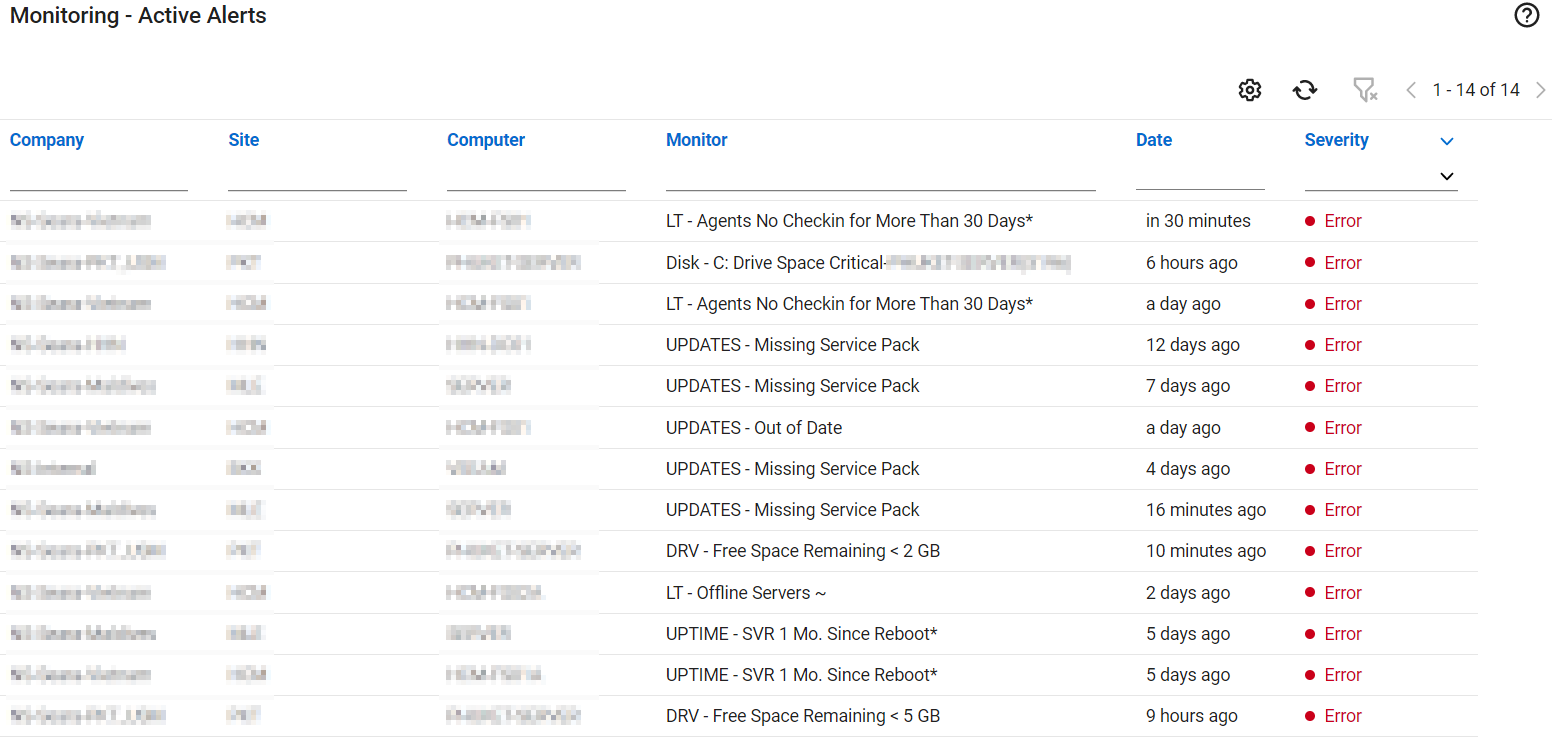1552x740 pixels.
Task: Click the Company filter input field
Action: tap(98, 177)
